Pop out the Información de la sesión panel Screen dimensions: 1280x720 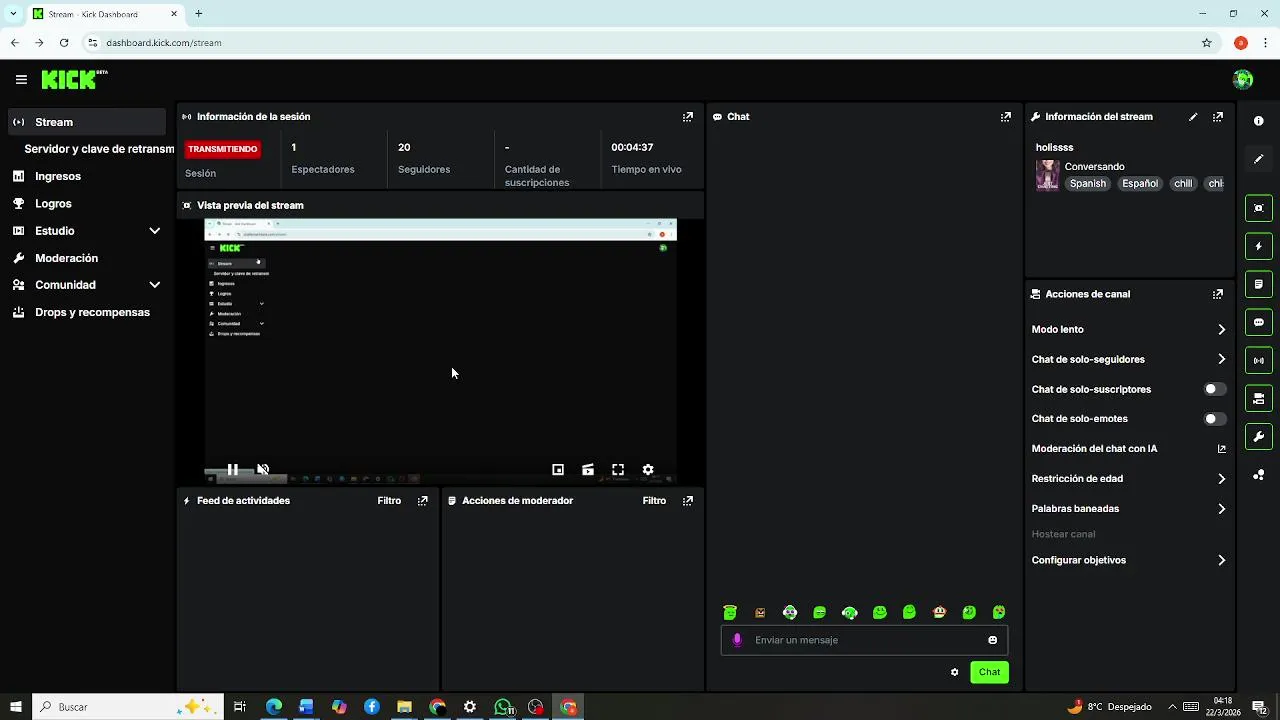click(x=688, y=117)
